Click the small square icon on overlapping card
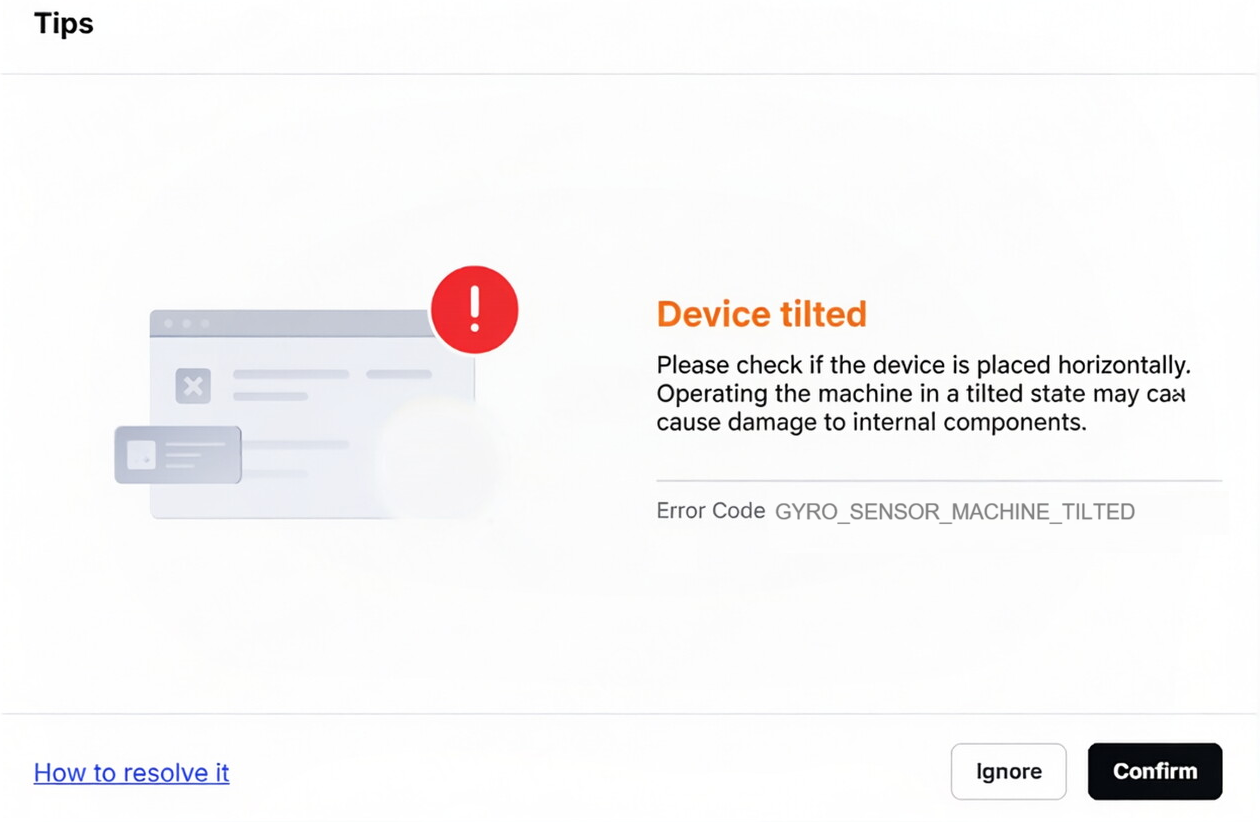Screen dimensions: 1260x822 (141, 455)
